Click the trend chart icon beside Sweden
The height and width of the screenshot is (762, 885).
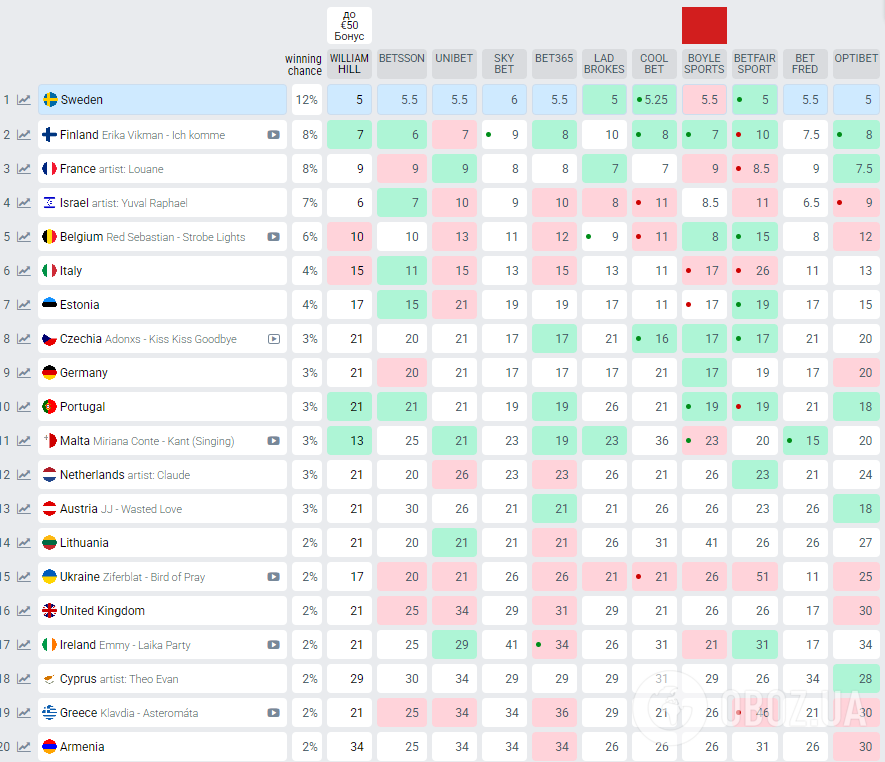click(x=24, y=100)
